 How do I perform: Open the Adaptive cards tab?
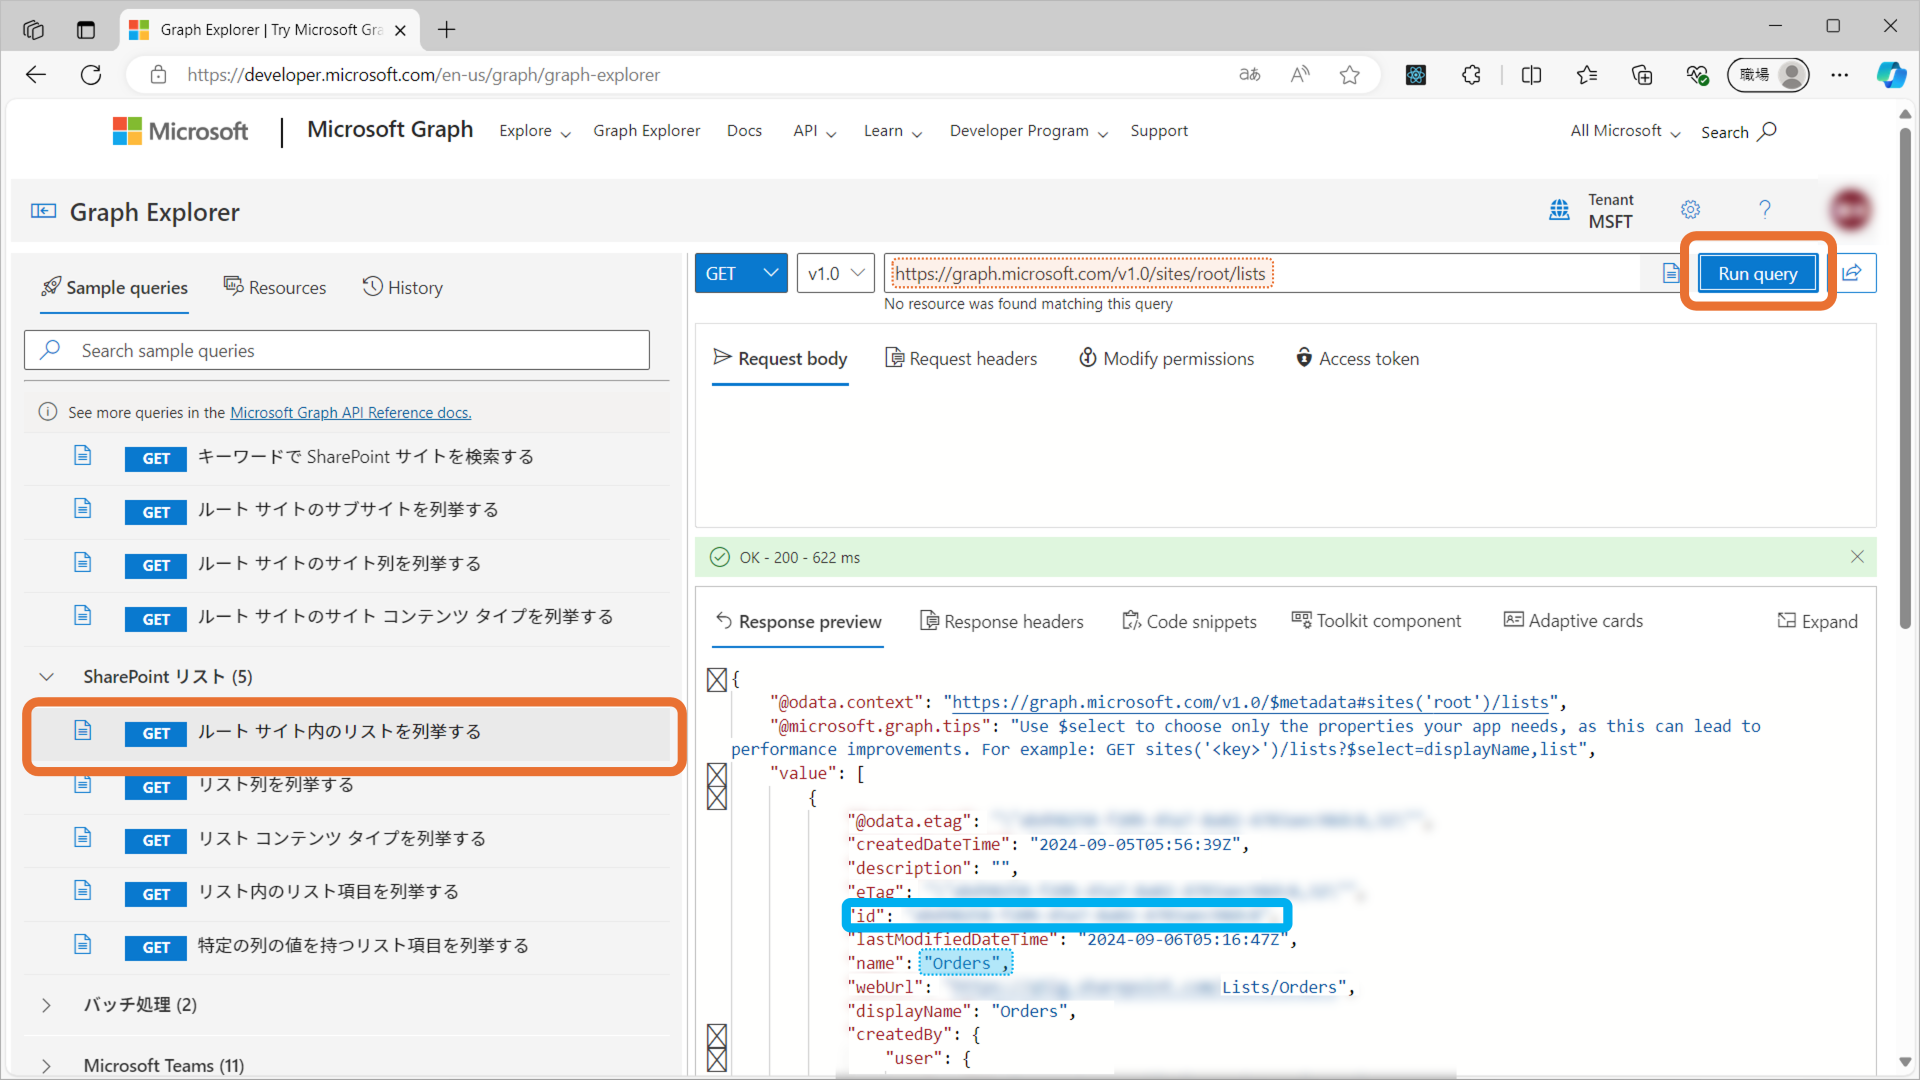point(1573,621)
